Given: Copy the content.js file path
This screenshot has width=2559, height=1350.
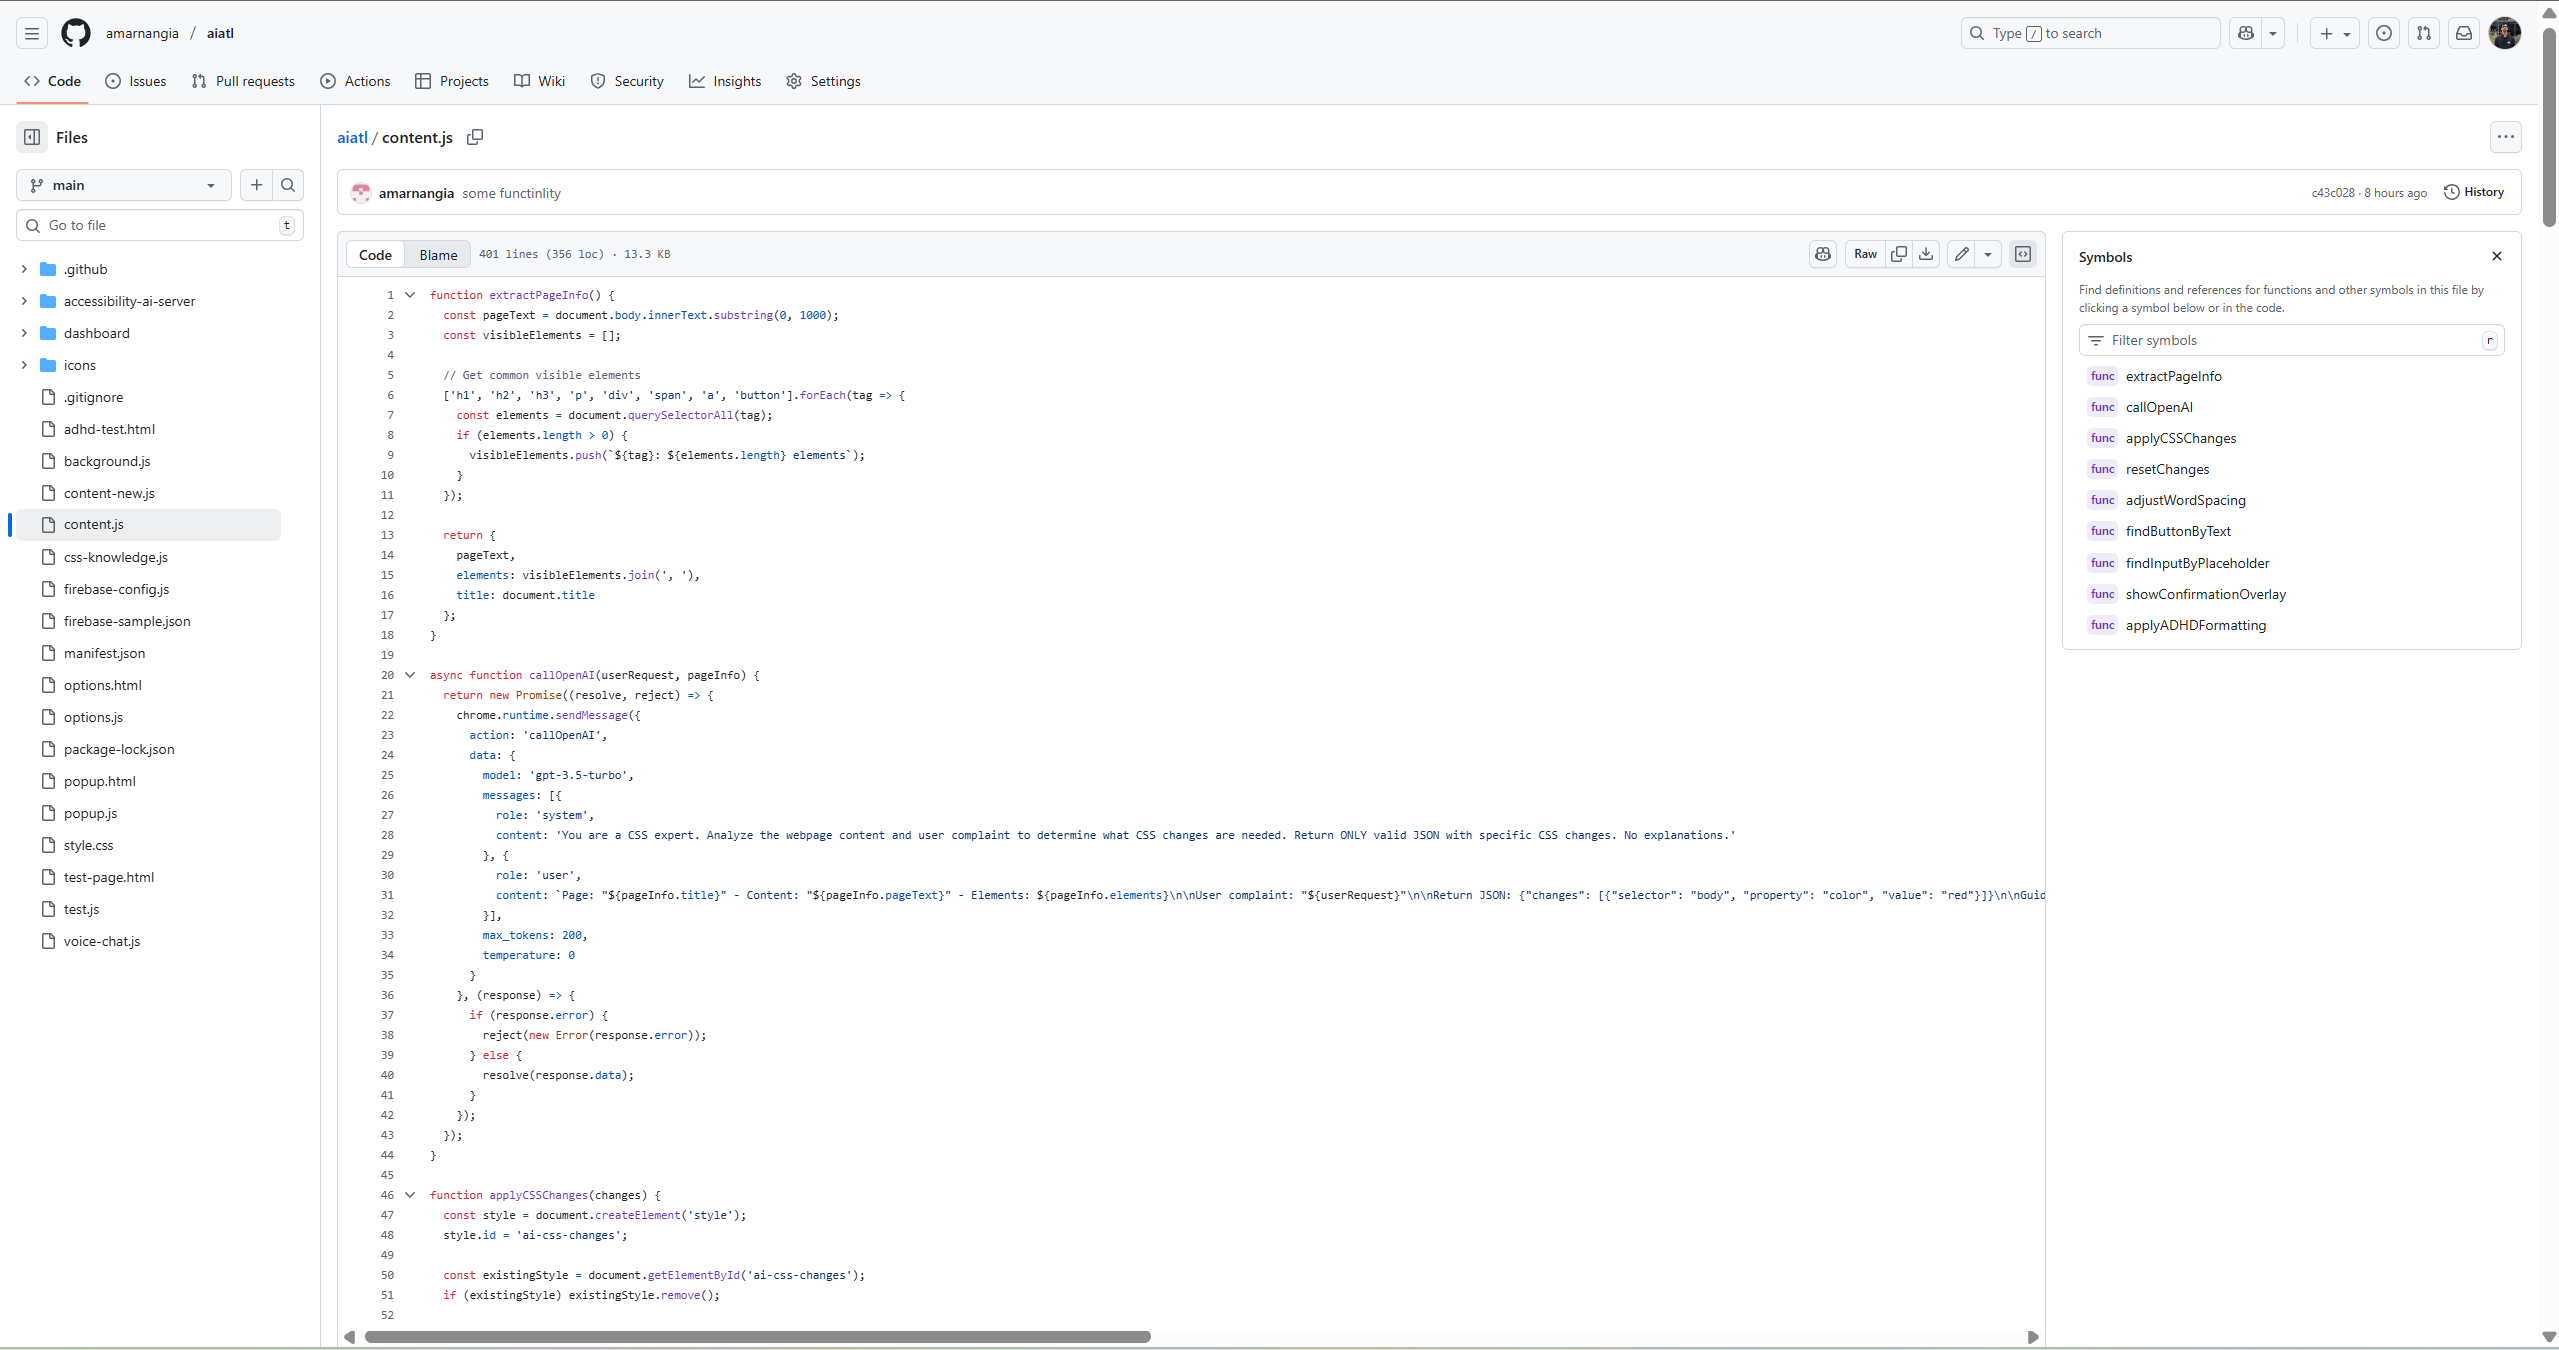Looking at the screenshot, I should [475, 137].
